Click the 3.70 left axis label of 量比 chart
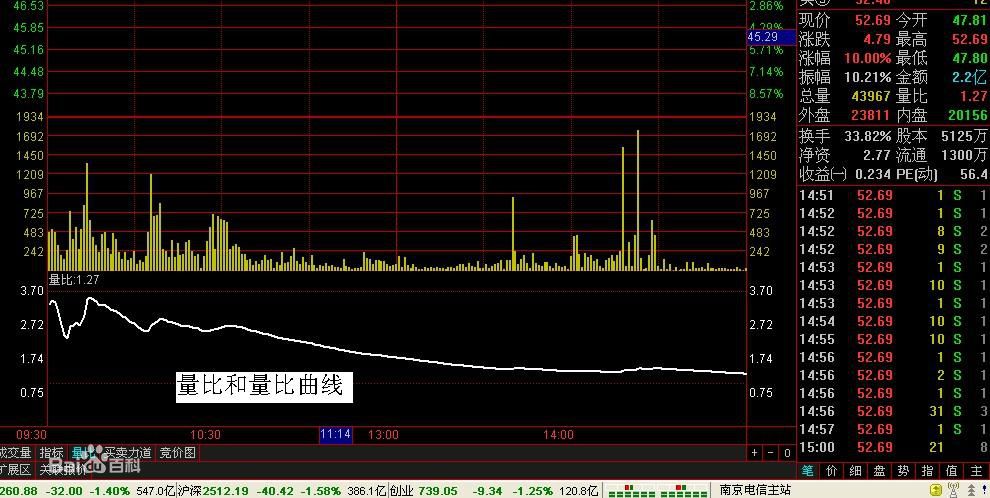 [32, 291]
